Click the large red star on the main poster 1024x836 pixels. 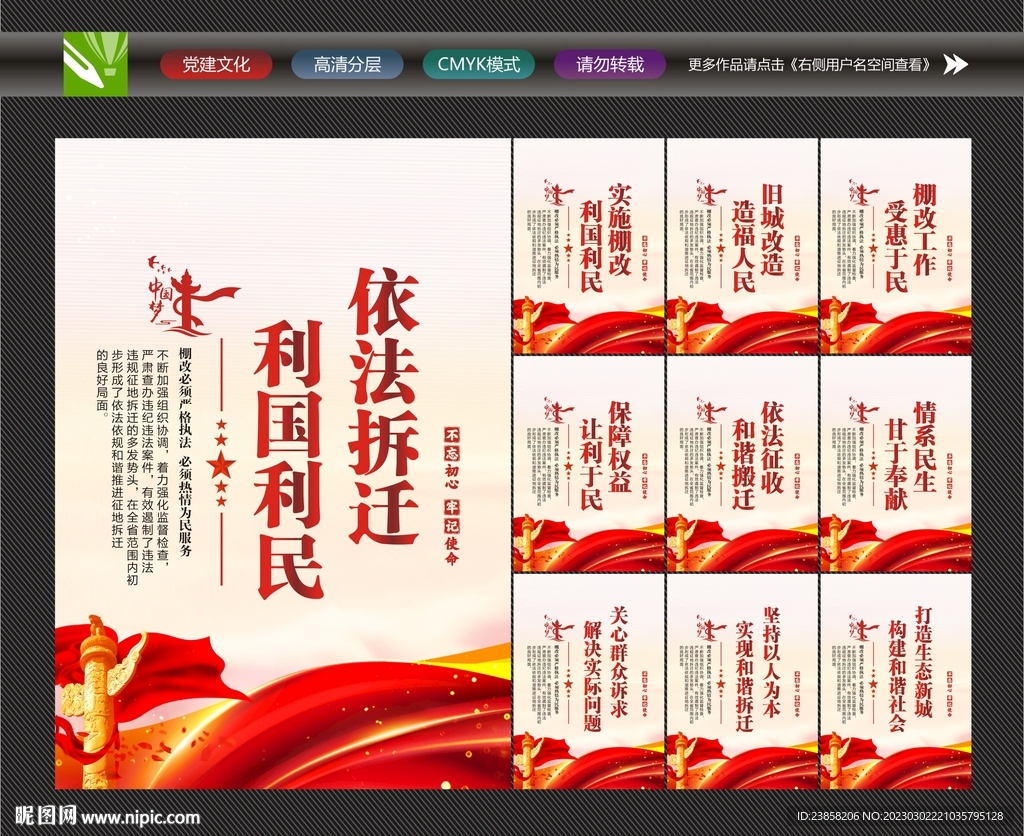(221, 464)
